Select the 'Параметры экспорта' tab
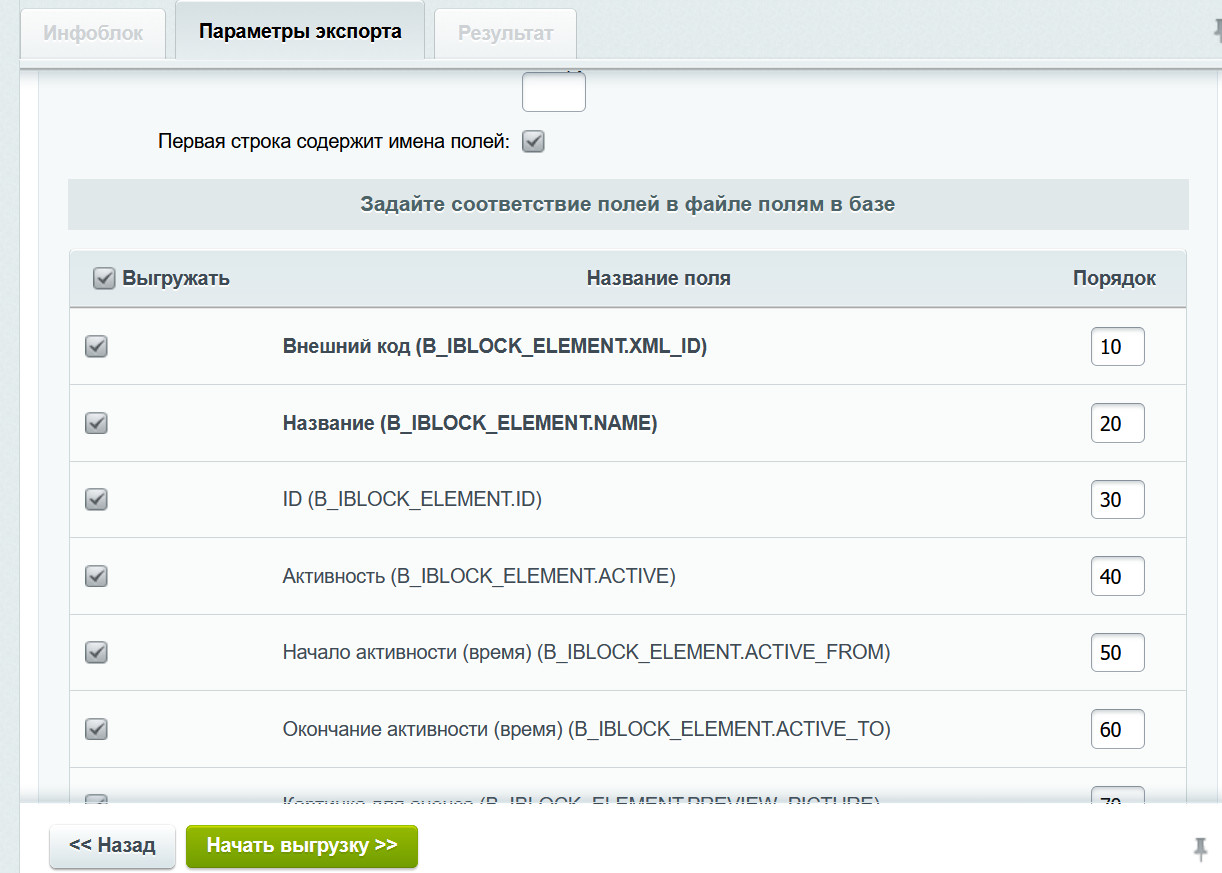The height and width of the screenshot is (873, 1222). coord(299,32)
